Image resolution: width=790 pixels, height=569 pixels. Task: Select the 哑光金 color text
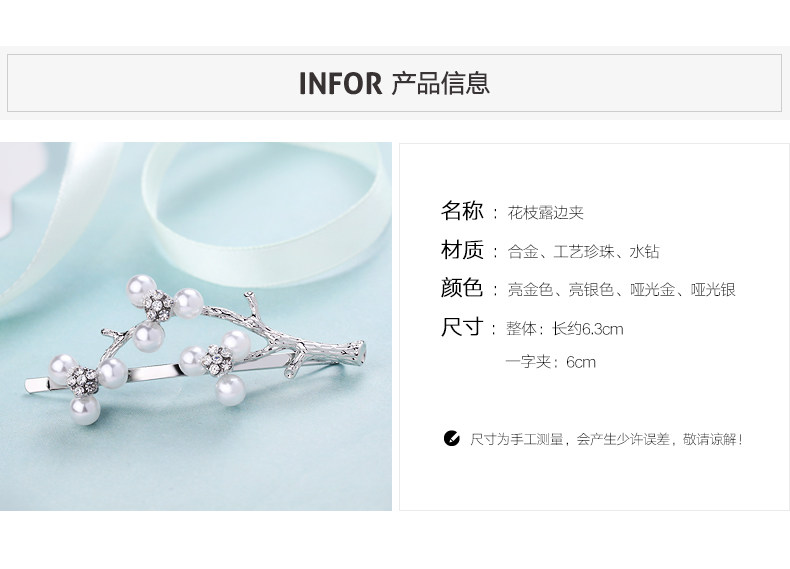(x=652, y=290)
